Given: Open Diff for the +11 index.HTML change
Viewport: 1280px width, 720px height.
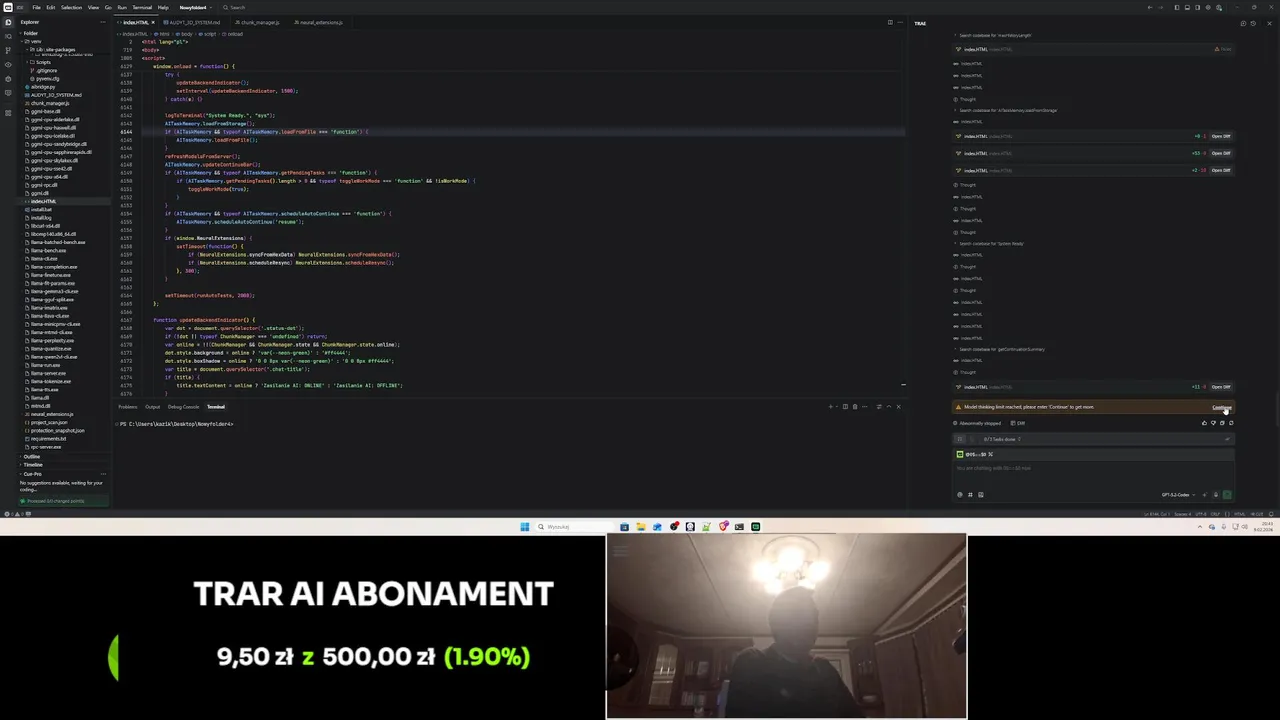Looking at the screenshot, I should [1221, 387].
